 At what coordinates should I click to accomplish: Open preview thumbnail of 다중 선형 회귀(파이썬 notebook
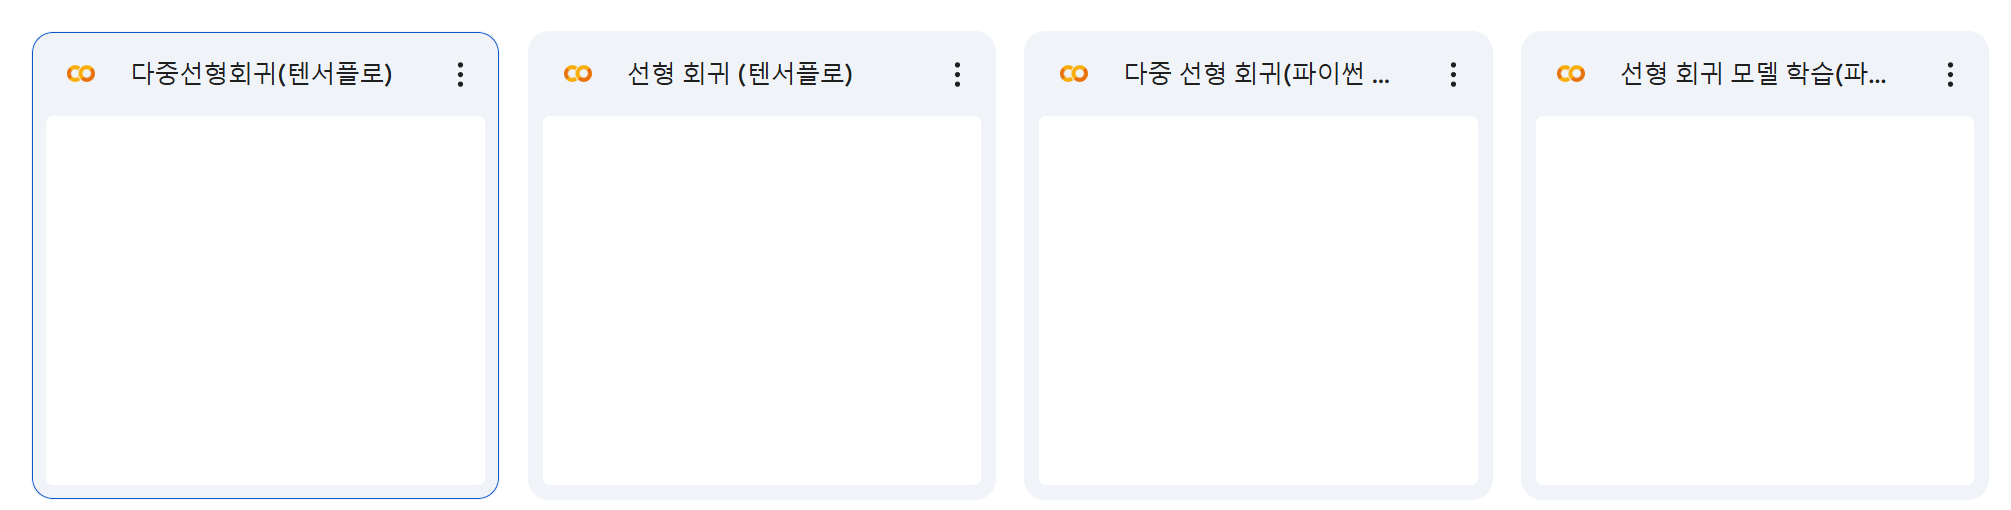tap(1258, 300)
